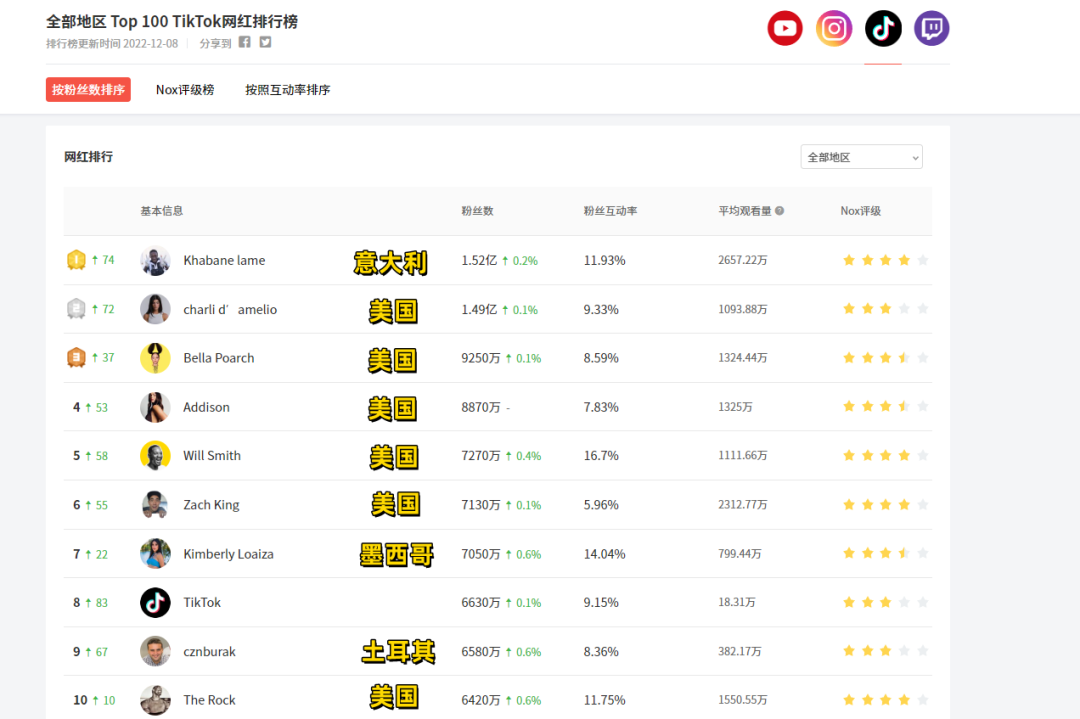The height and width of the screenshot is (719, 1080).
Task: Select the TikTok platform icon
Action: [883, 28]
